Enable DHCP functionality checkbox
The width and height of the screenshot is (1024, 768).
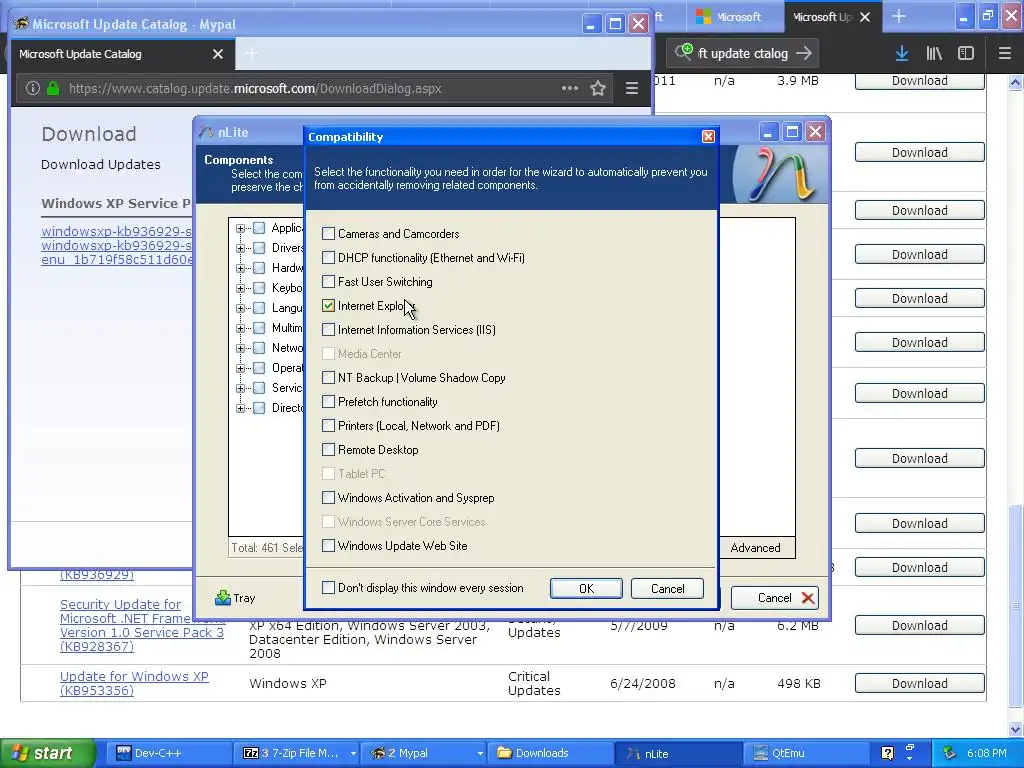[328, 257]
